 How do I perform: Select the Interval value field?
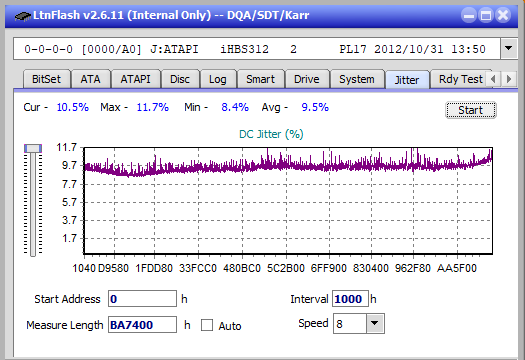350,299
